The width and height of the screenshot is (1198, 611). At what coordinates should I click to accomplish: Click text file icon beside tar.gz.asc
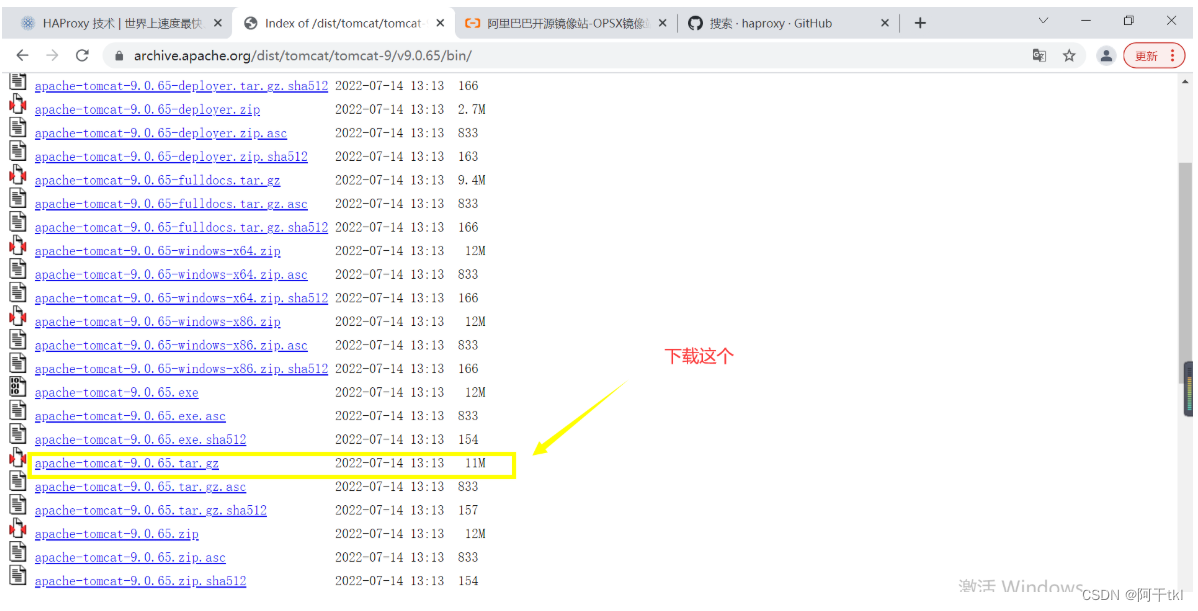click(18, 481)
